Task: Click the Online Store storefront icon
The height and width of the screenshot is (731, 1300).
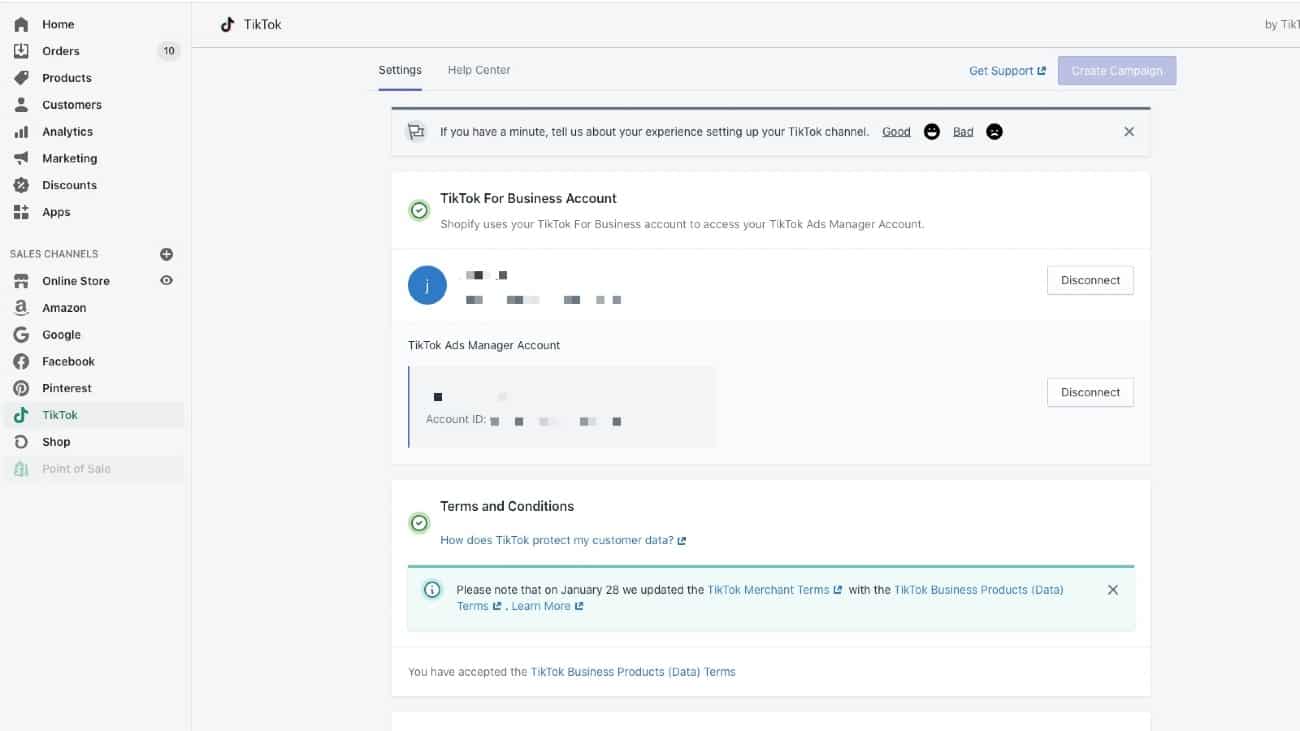Action: [x=21, y=281]
